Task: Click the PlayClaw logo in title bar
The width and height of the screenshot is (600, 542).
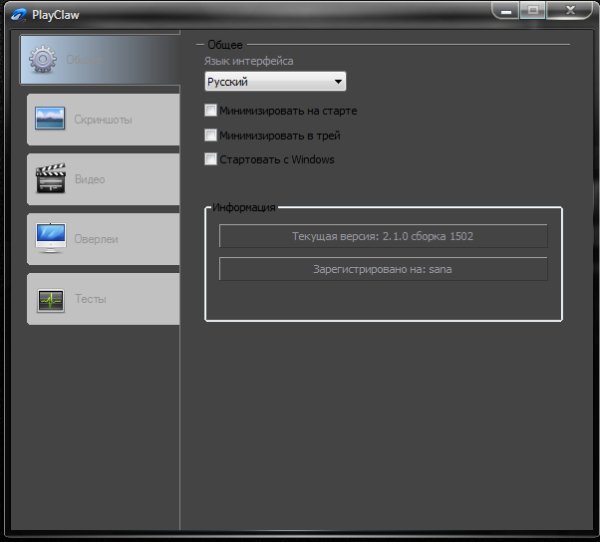Action: click(19, 15)
